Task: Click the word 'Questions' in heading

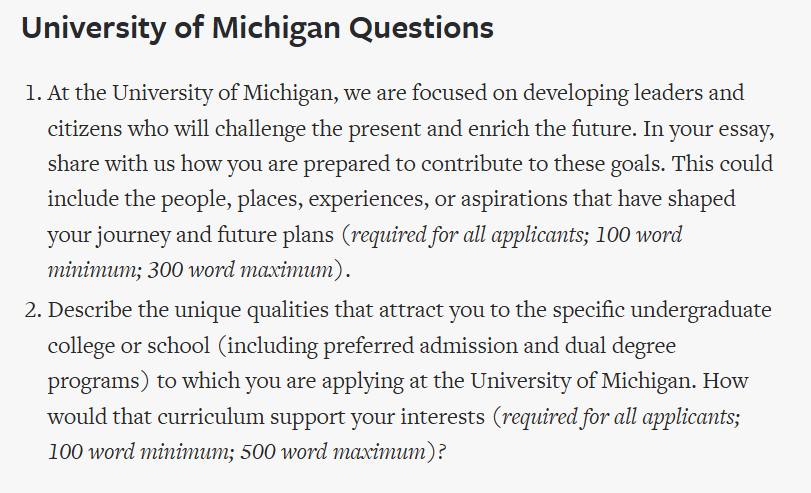Action: click(422, 29)
